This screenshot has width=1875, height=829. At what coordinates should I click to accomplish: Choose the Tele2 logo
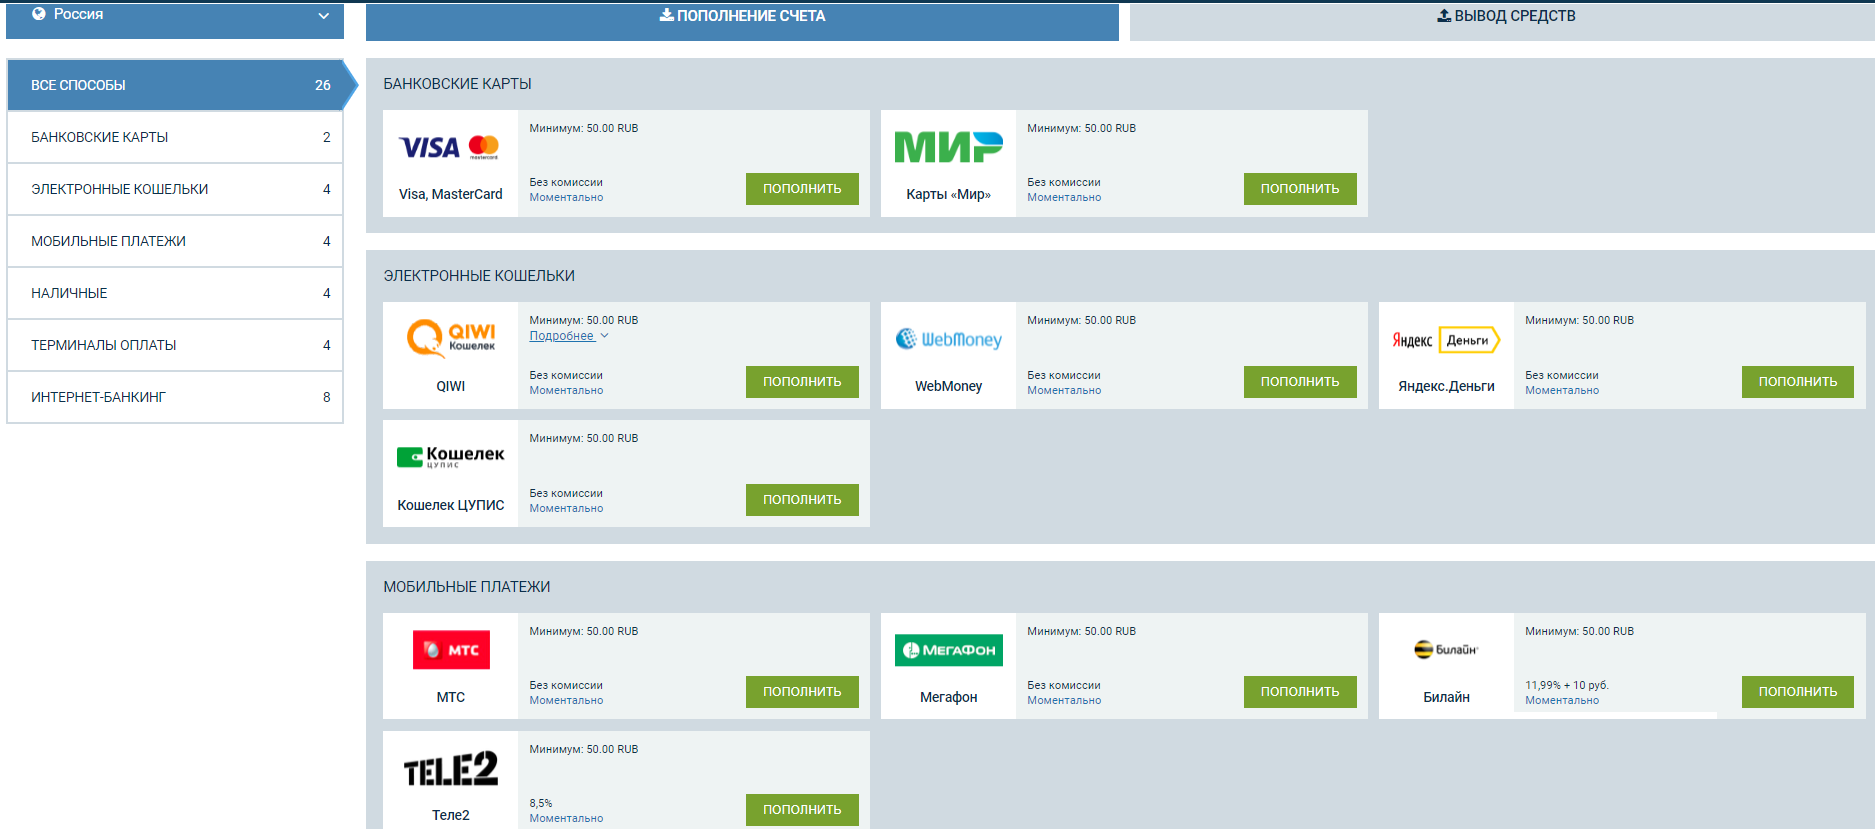450,769
